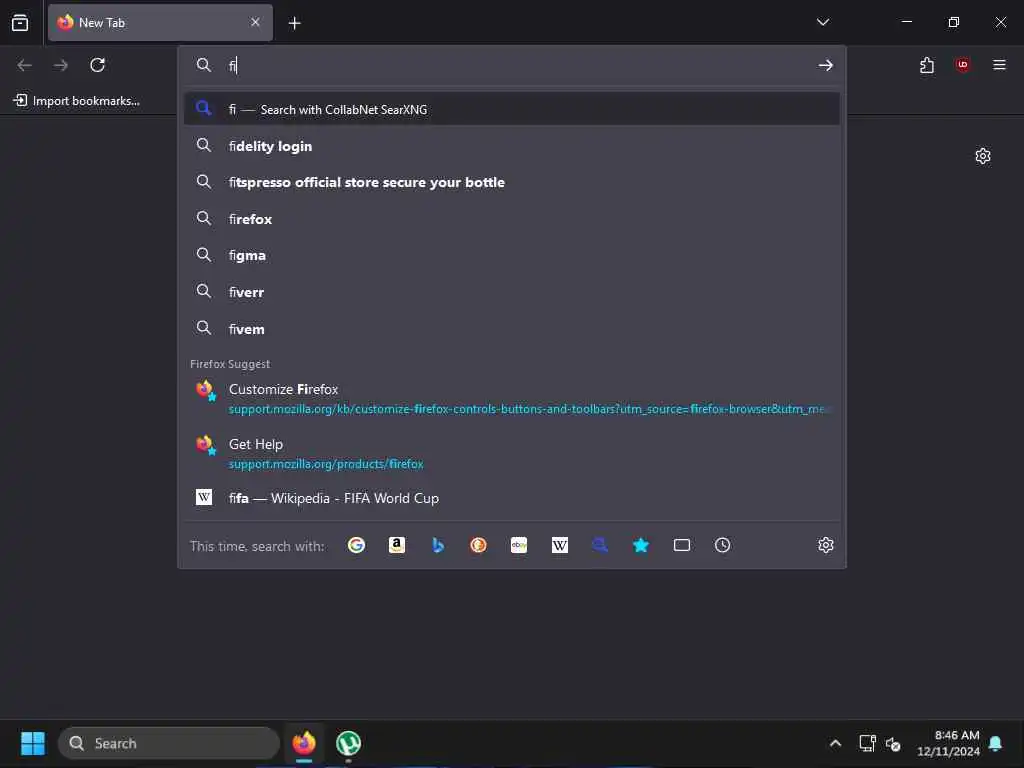Open the Windows Start menu
This screenshot has height=768, width=1024.
tap(33, 743)
